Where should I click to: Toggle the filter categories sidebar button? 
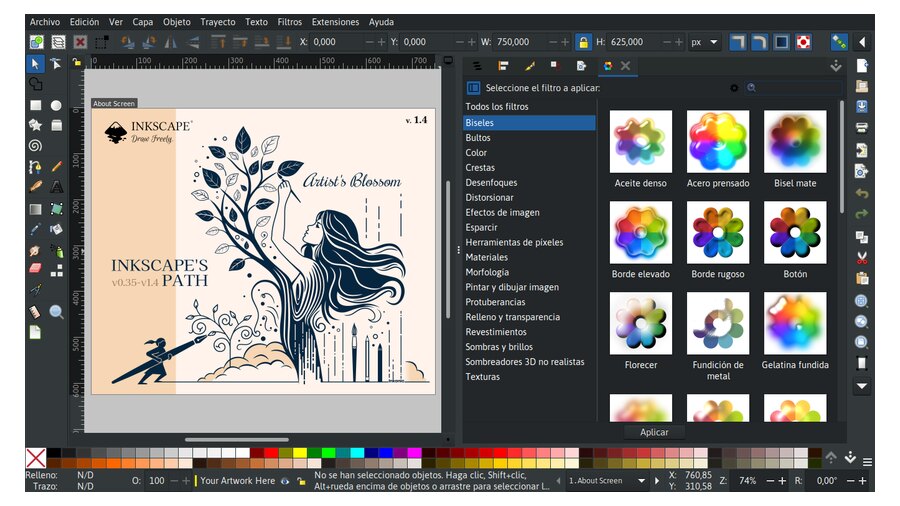[473, 88]
